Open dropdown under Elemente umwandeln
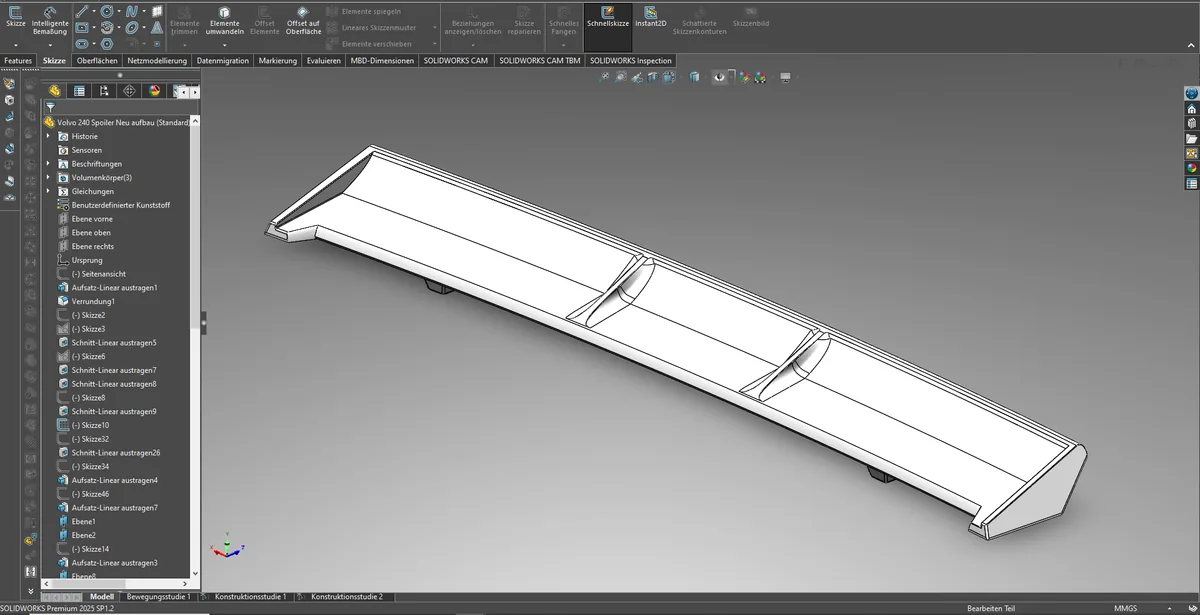 (224, 43)
